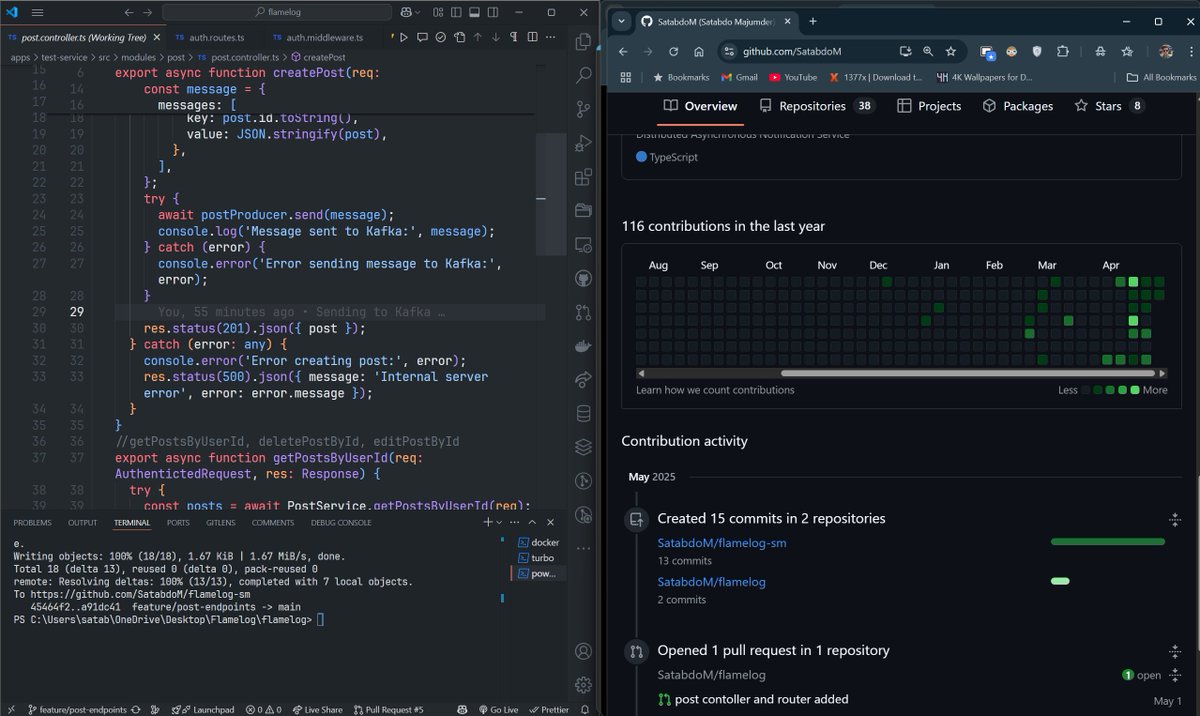Open GitHub Repositories tab
Screen dimensions: 1200x716
pyautogui.click(x=816, y=106)
